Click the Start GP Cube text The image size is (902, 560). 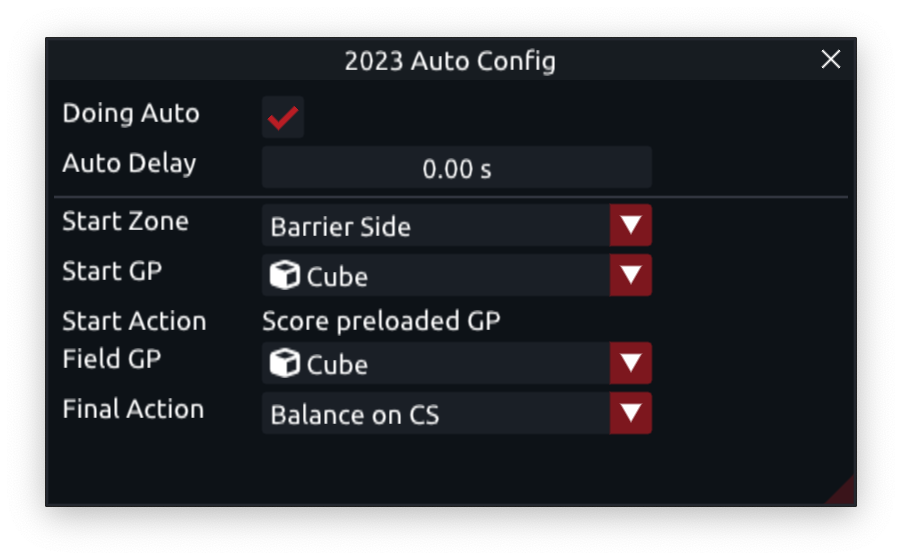[x=337, y=277]
